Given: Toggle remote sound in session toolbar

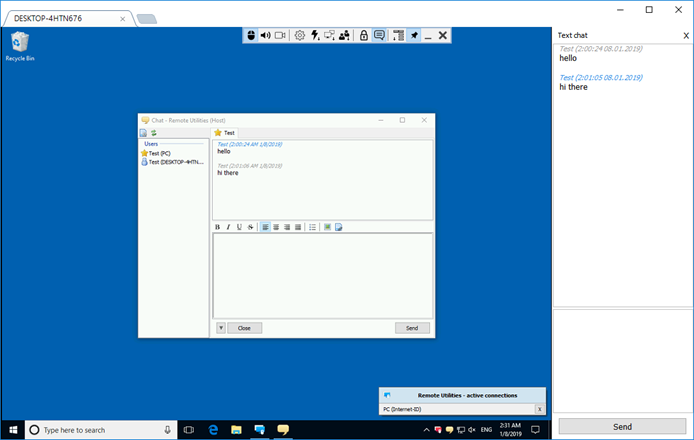Looking at the screenshot, I should pyautogui.click(x=266, y=35).
